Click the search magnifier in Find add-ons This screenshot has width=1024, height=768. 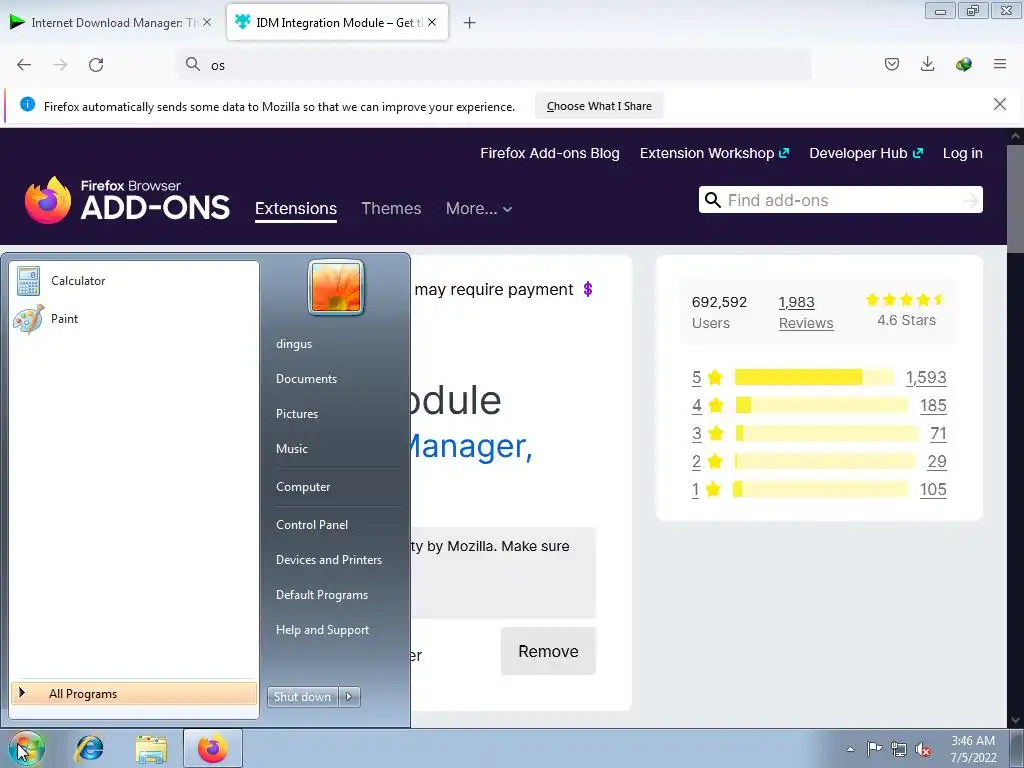pos(713,200)
